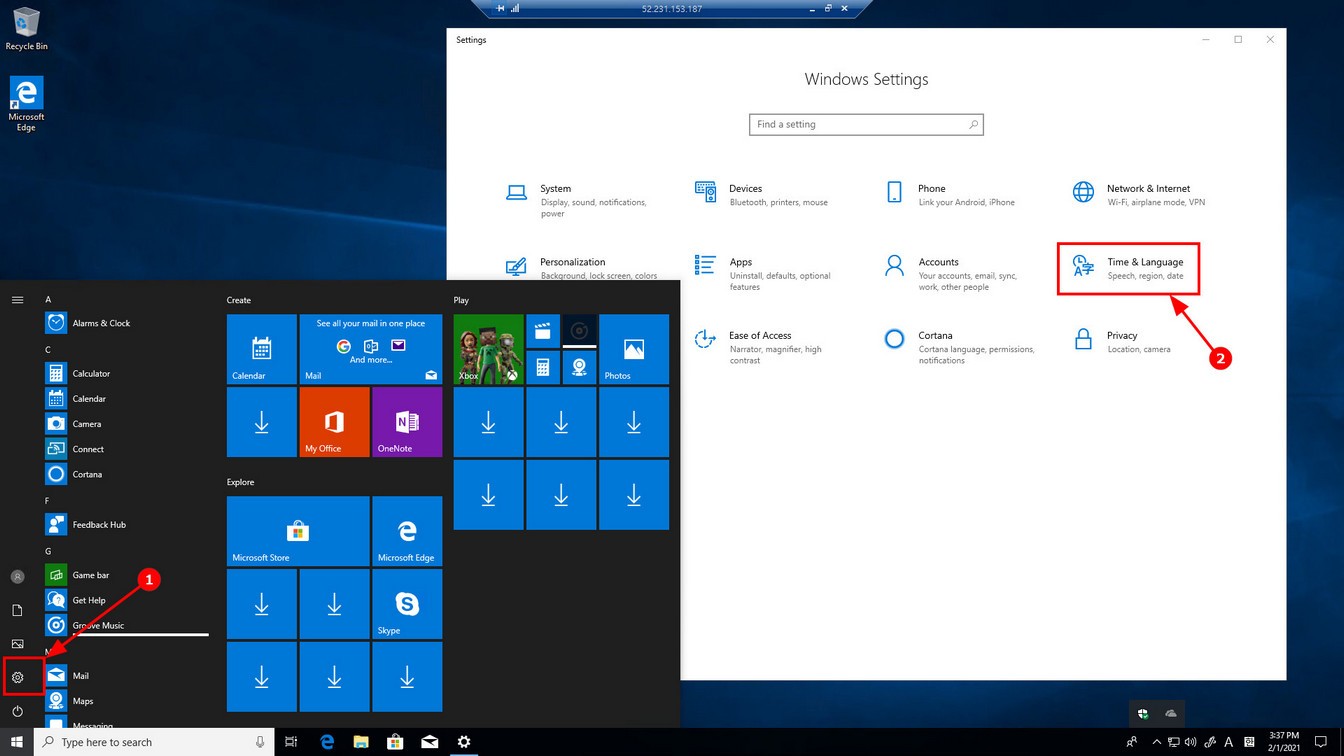Open Personalization settings category

click(x=583, y=268)
